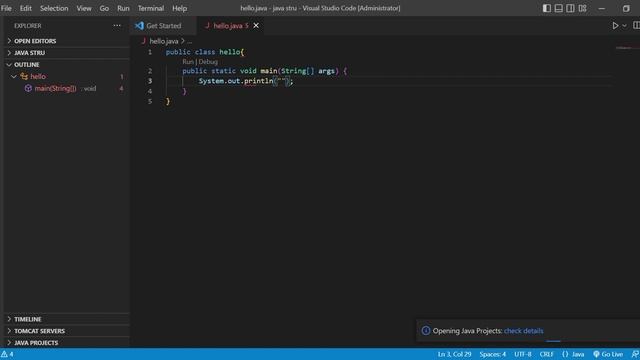Click the main method symbol icon
Image resolution: width=640 pixels, height=360 pixels.
tap(28, 88)
